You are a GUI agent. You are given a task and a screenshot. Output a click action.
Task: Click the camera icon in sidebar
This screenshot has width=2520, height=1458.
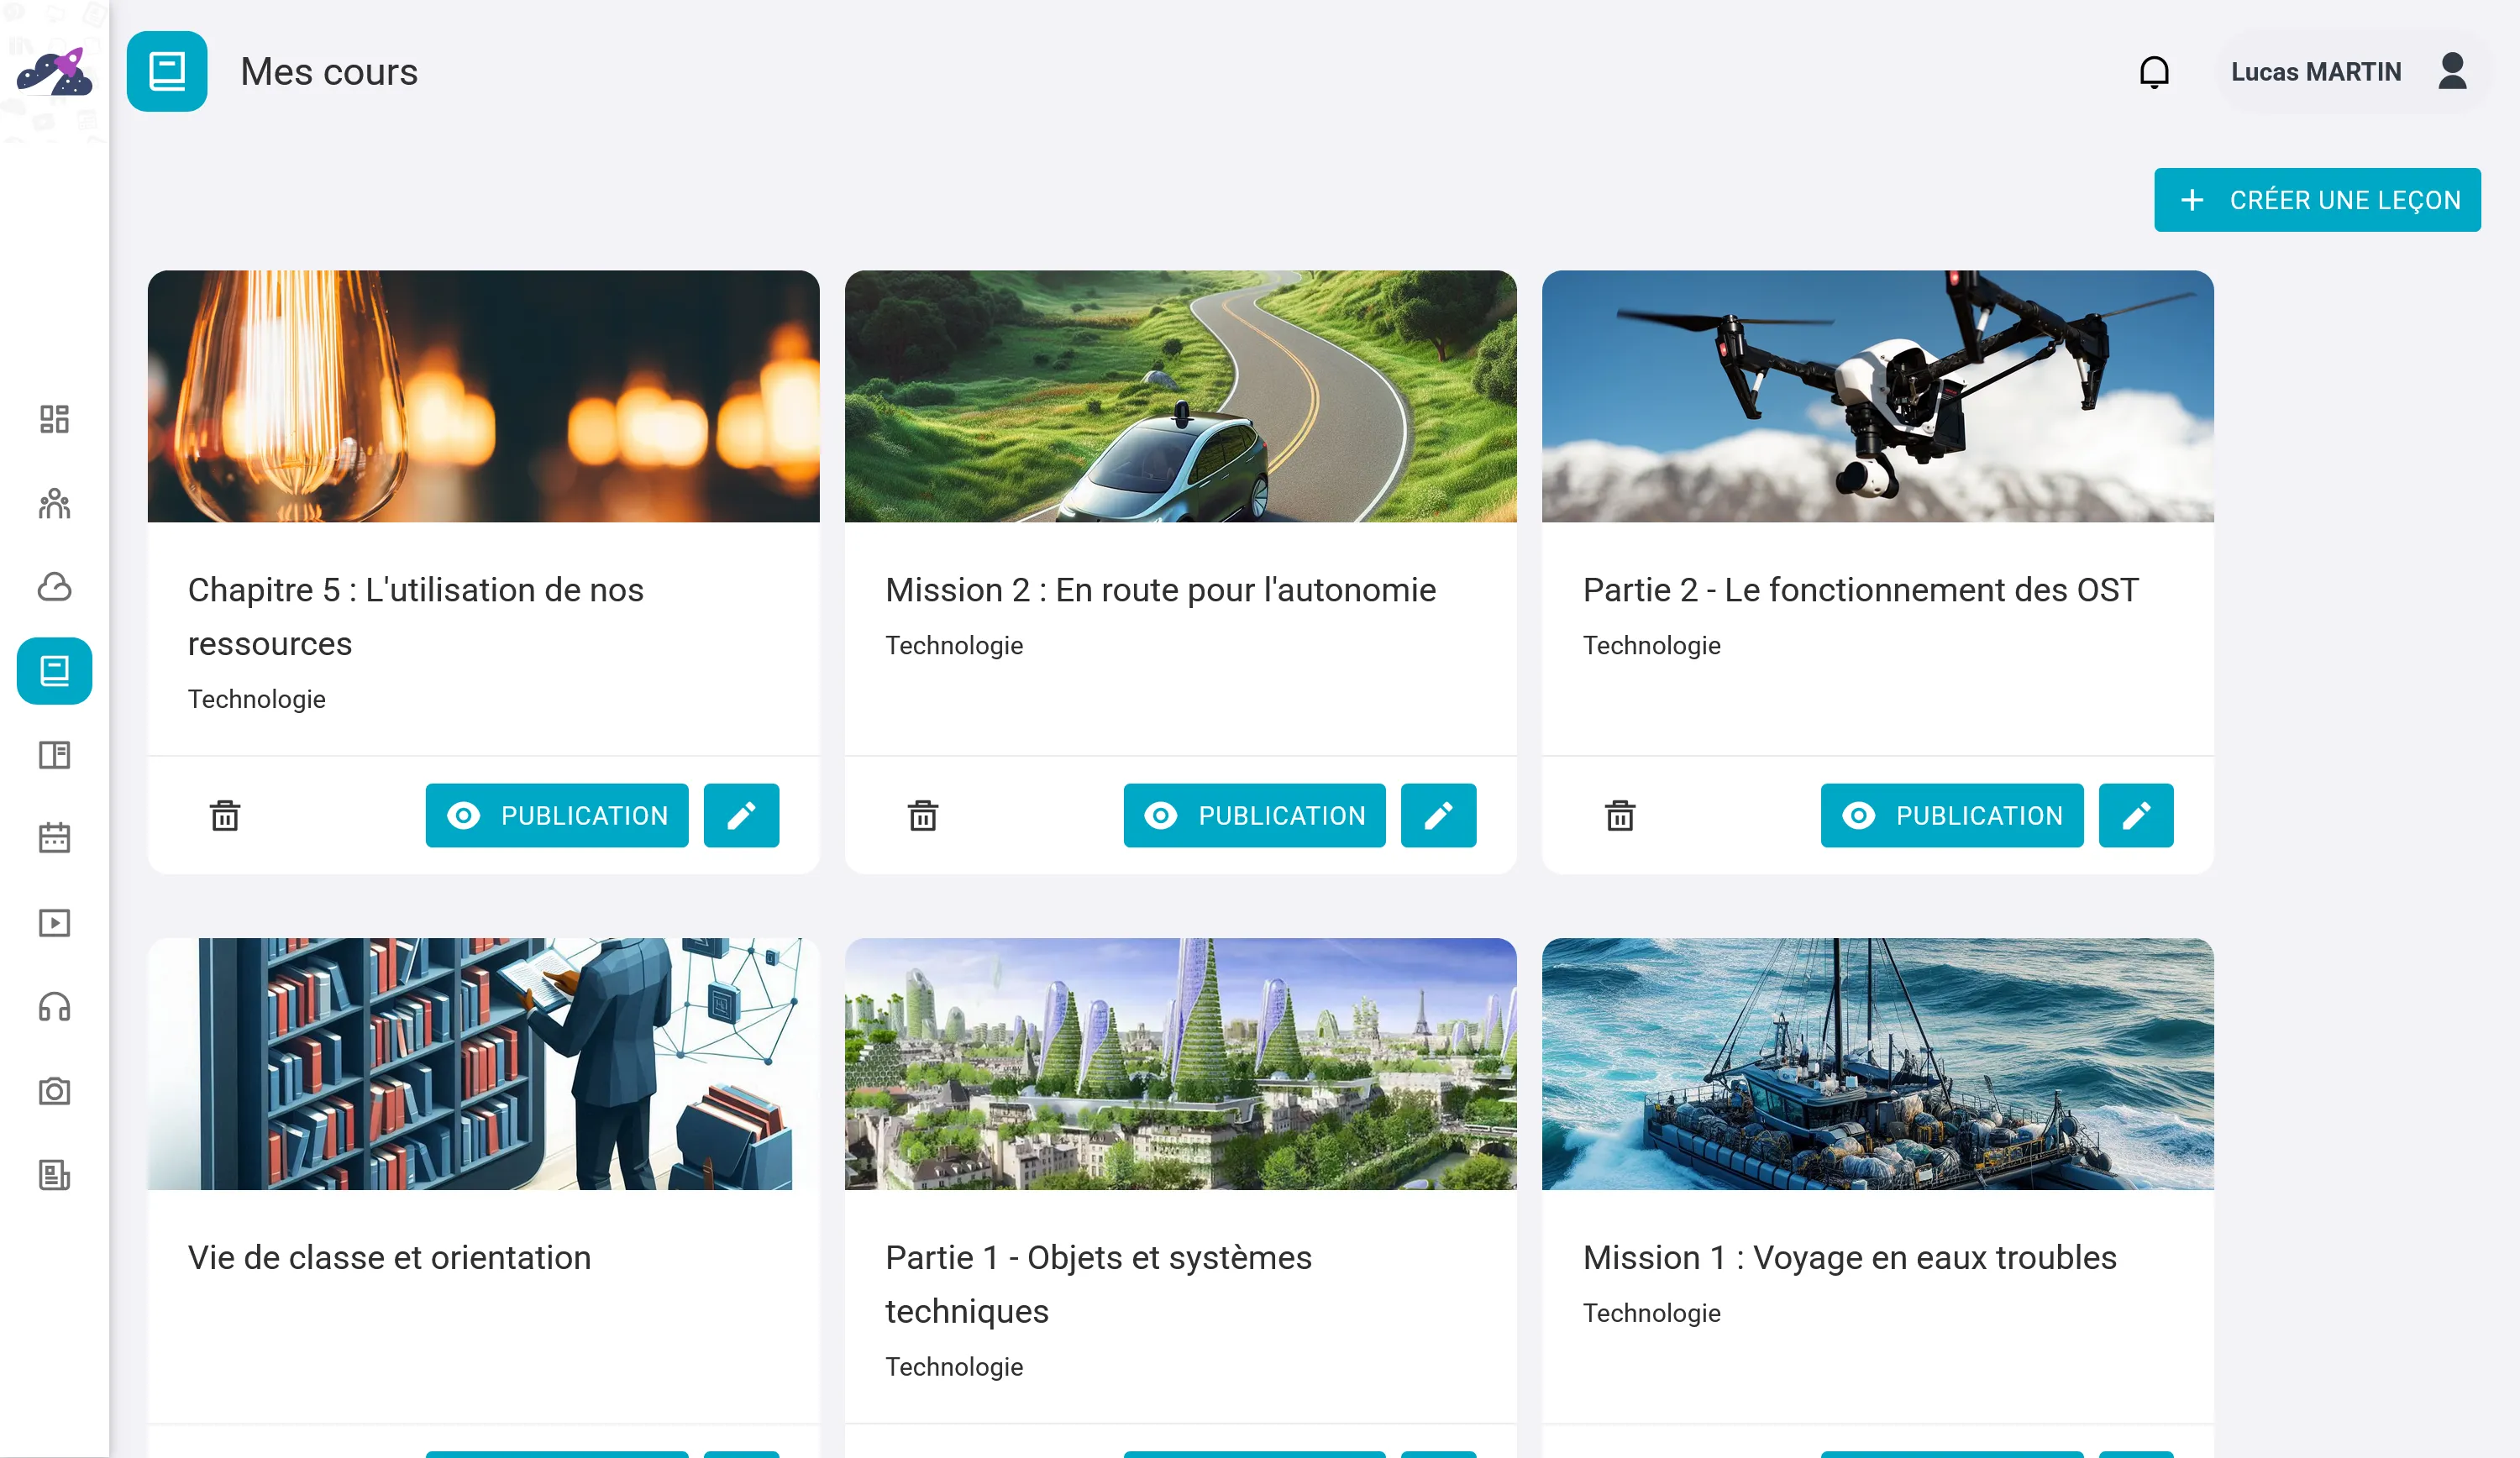[x=54, y=1090]
